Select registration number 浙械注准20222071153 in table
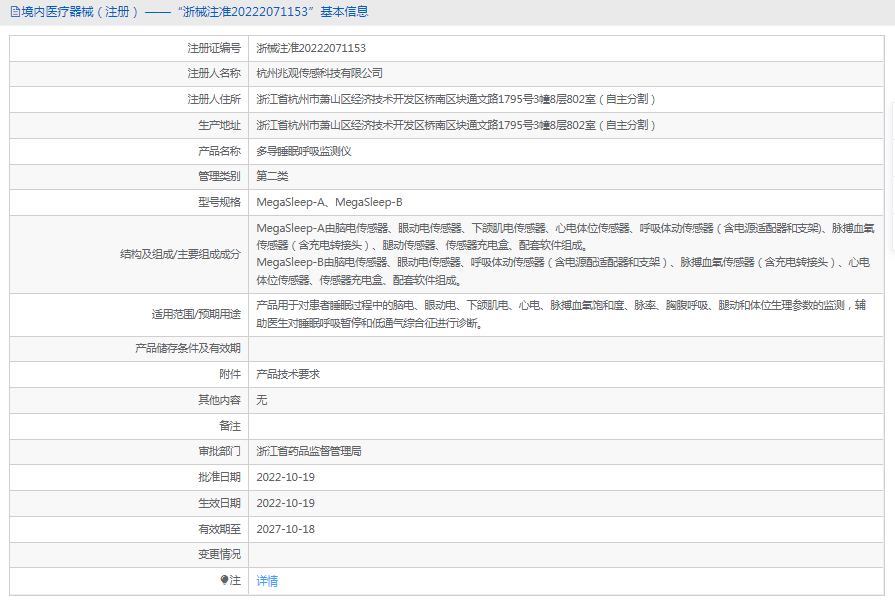895x605 pixels. coord(311,49)
